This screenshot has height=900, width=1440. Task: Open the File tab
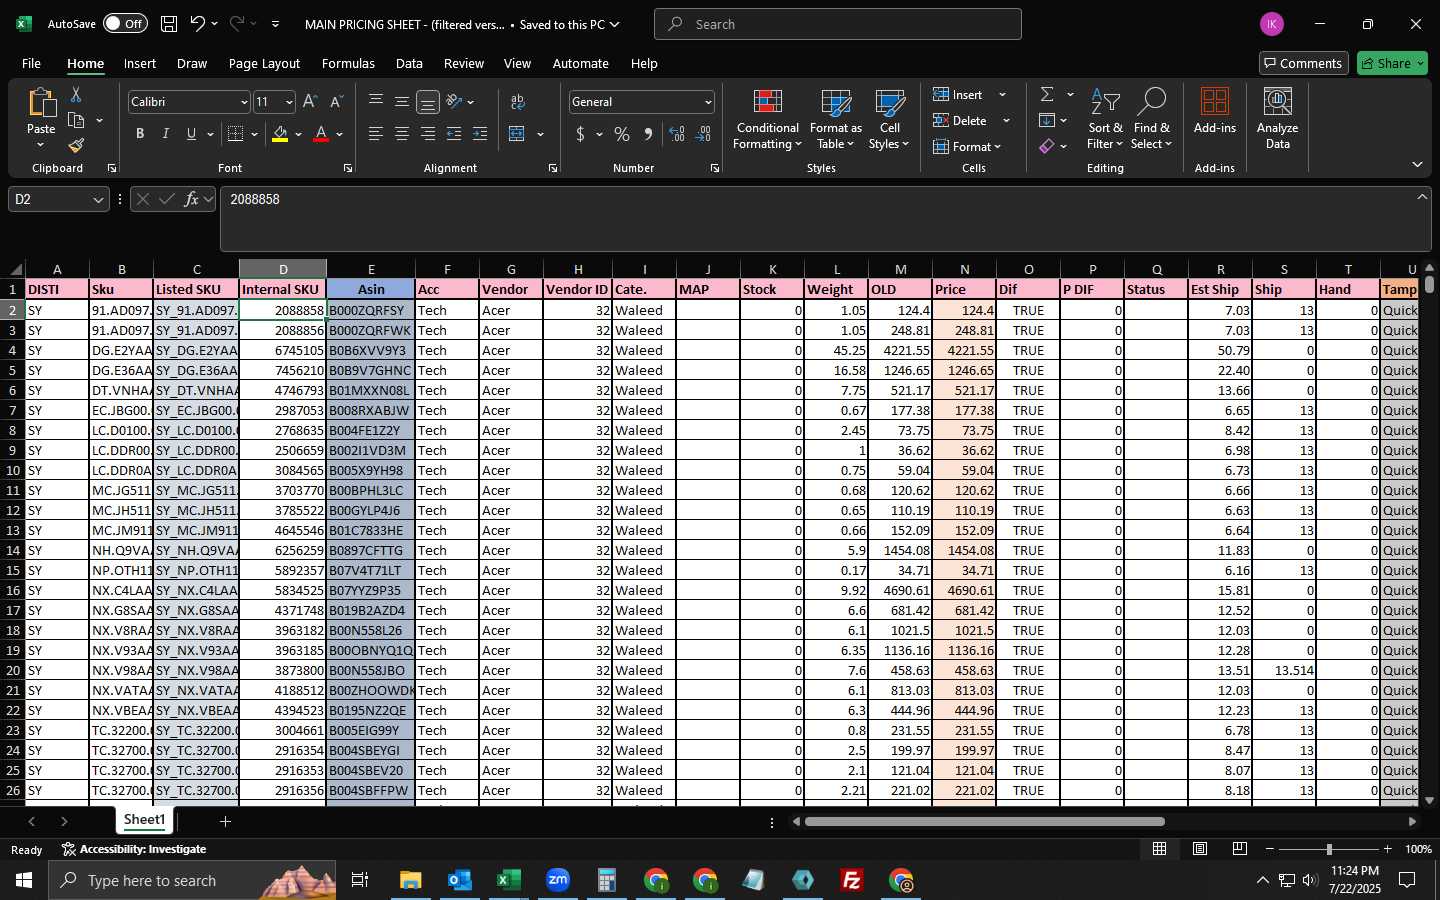coord(31,63)
